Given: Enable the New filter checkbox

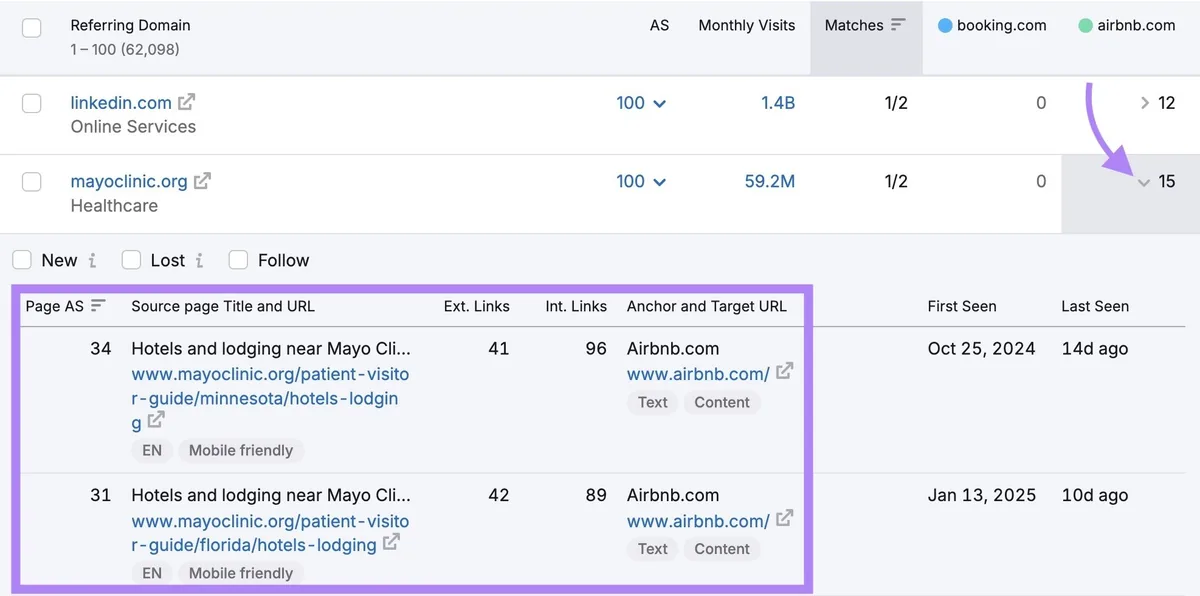Looking at the screenshot, I should point(22,260).
